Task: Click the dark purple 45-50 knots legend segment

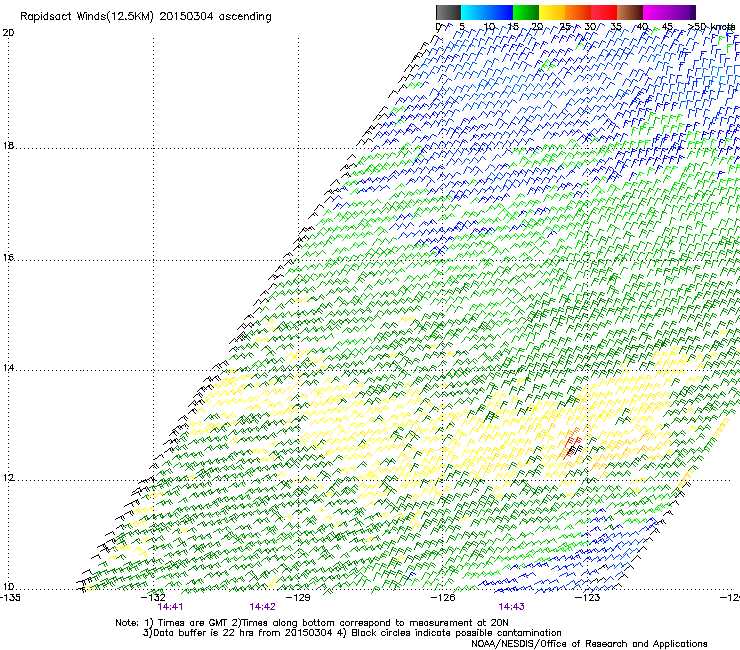Action: point(682,12)
